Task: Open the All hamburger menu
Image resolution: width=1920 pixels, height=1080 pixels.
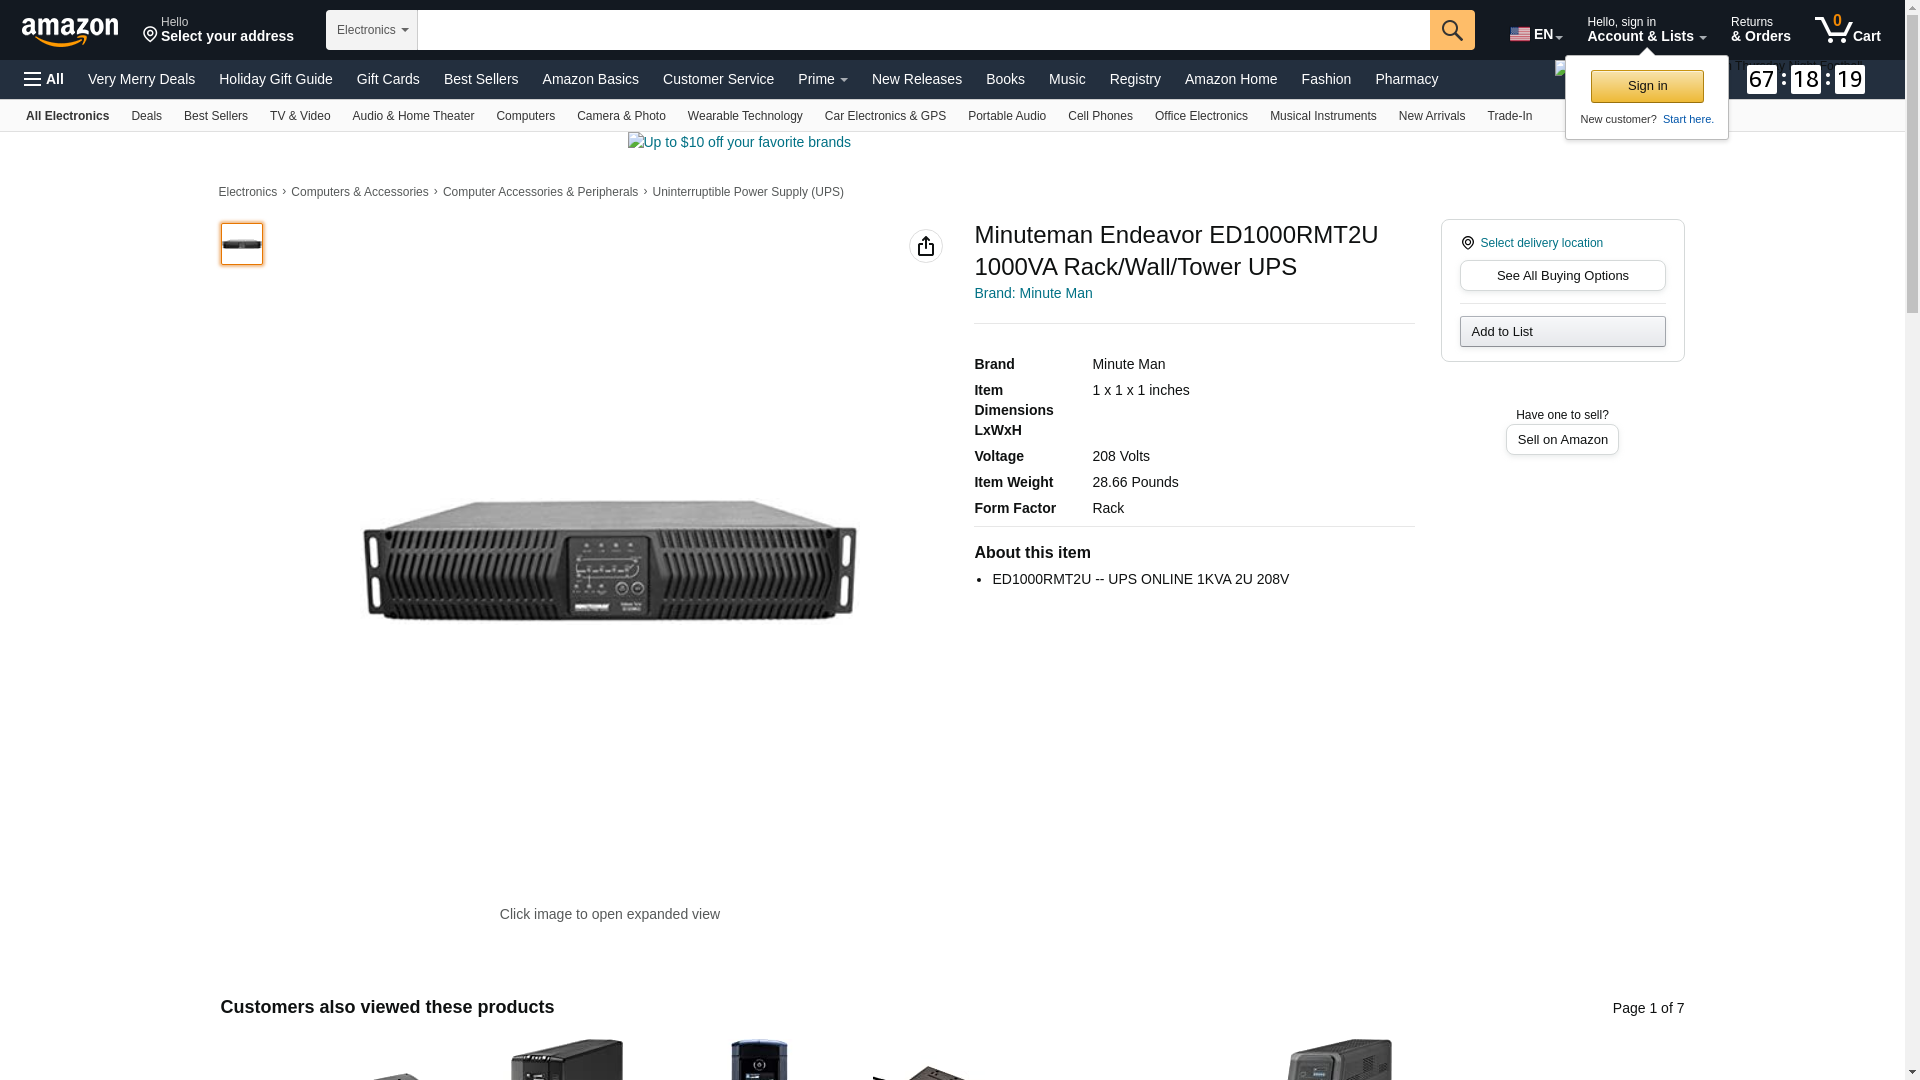Action: click(44, 79)
